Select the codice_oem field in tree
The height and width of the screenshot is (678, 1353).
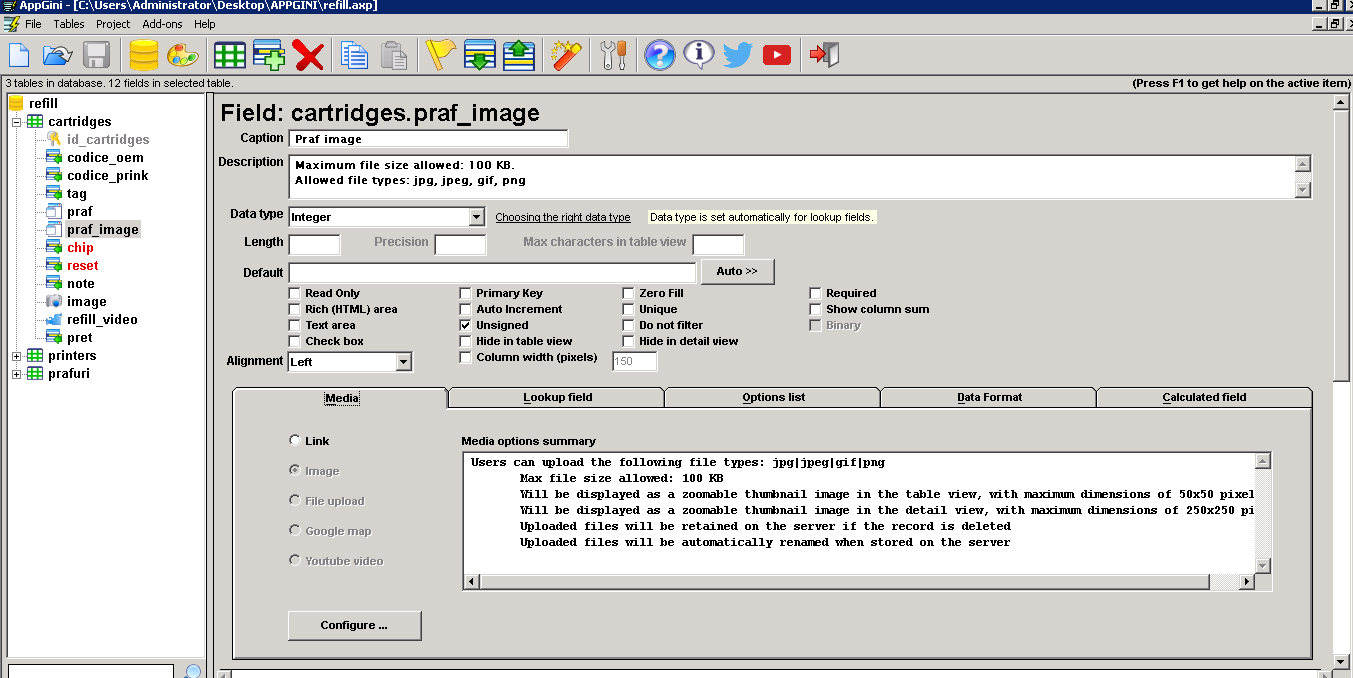pos(105,157)
